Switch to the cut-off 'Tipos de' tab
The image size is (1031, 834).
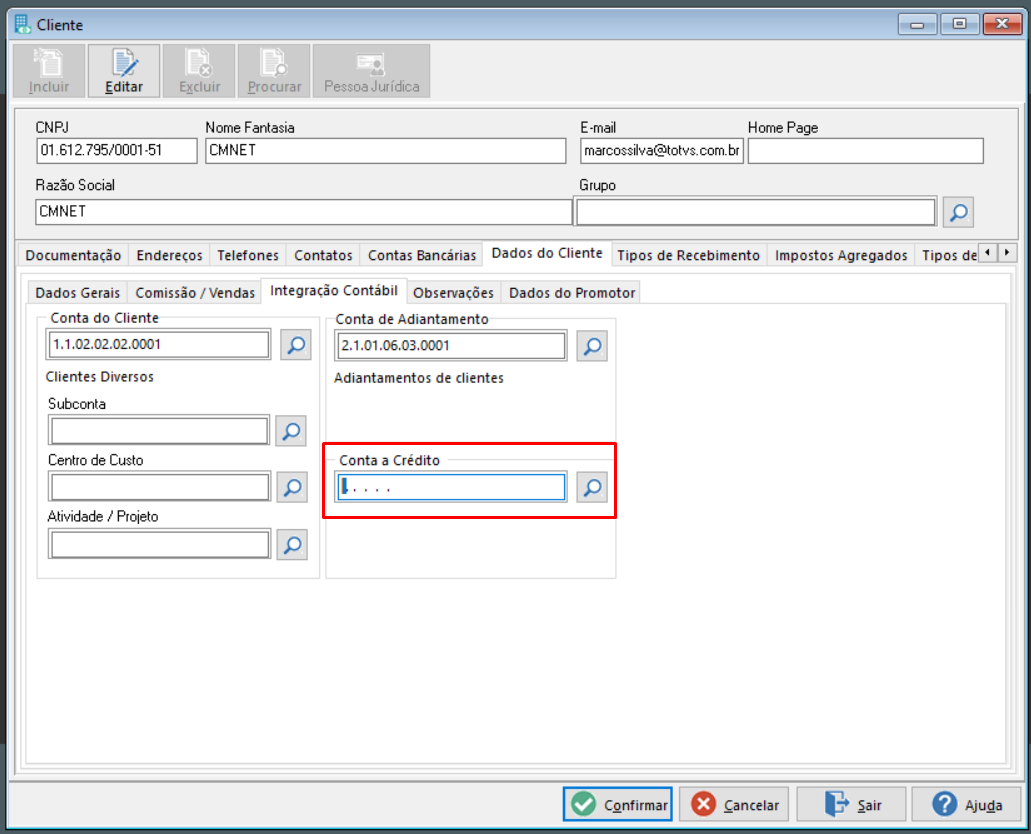click(949, 255)
